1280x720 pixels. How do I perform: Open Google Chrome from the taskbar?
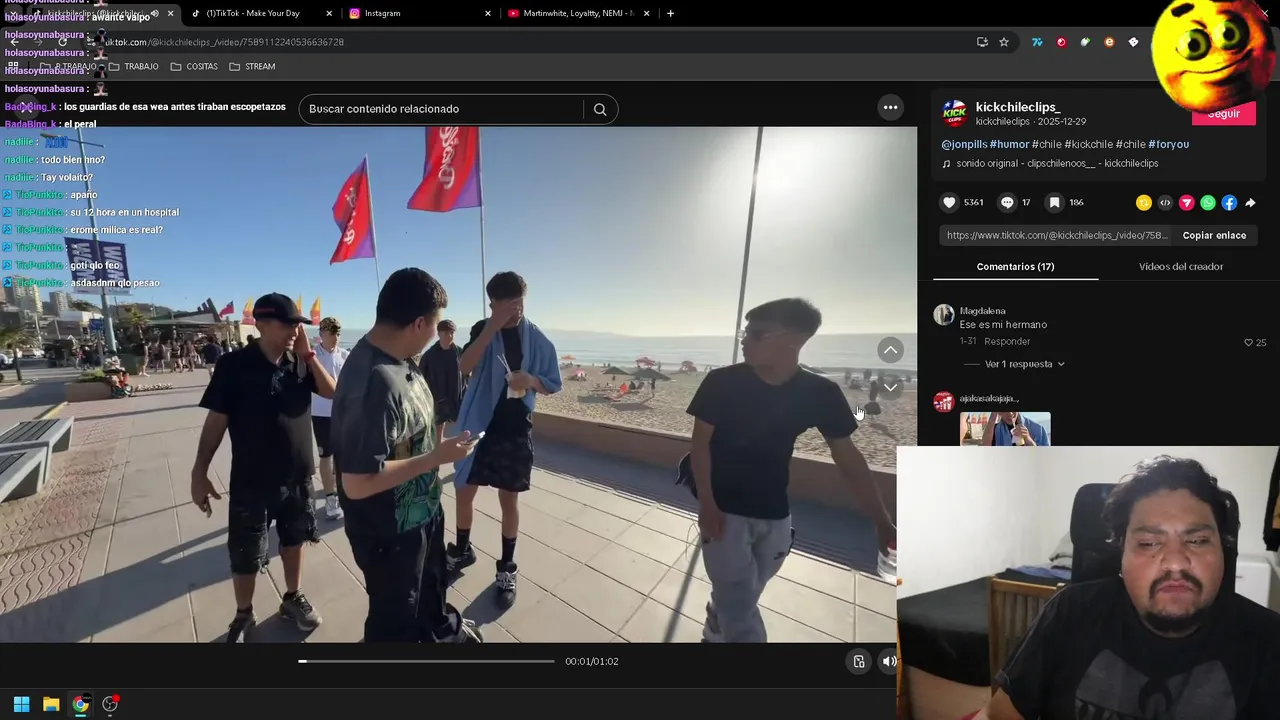(x=81, y=704)
